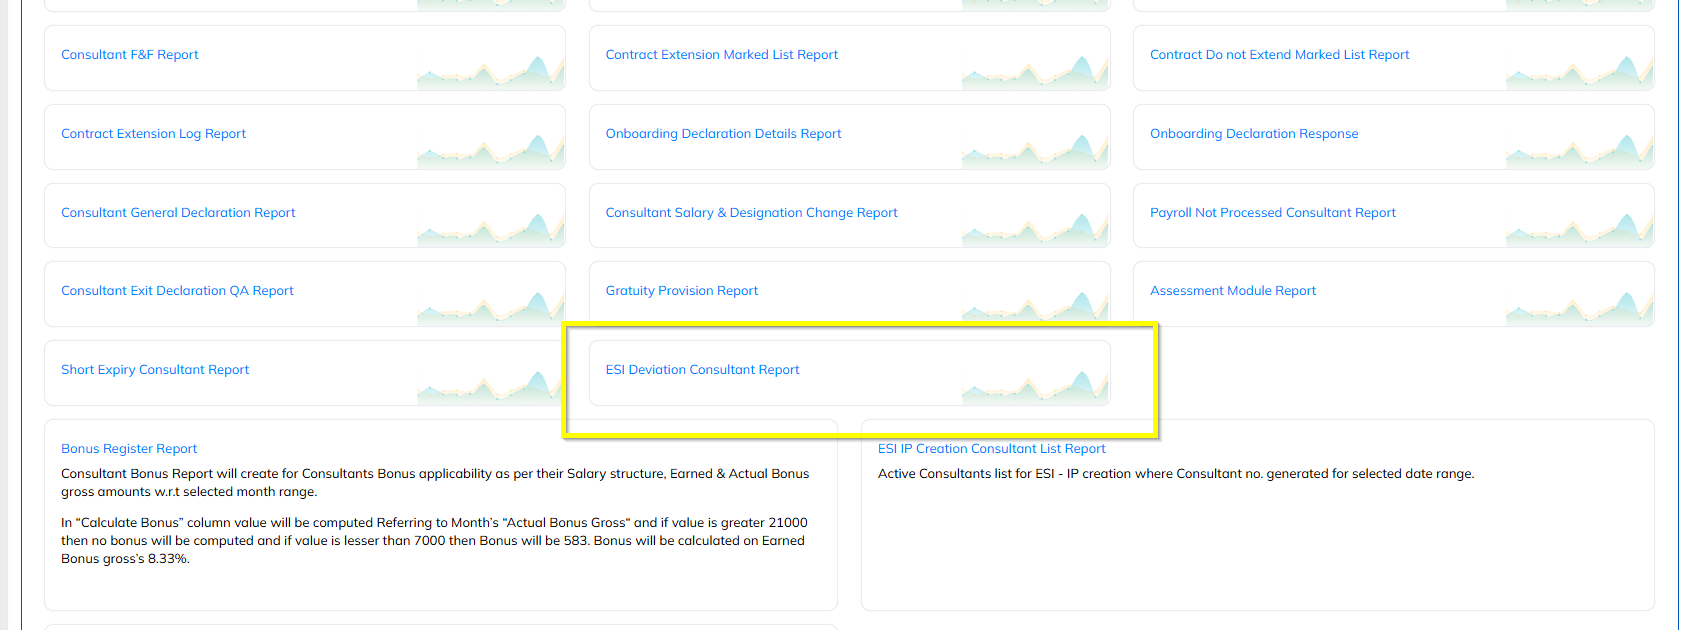Open the ESI Deviation Consultant Report link

coord(702,370)
